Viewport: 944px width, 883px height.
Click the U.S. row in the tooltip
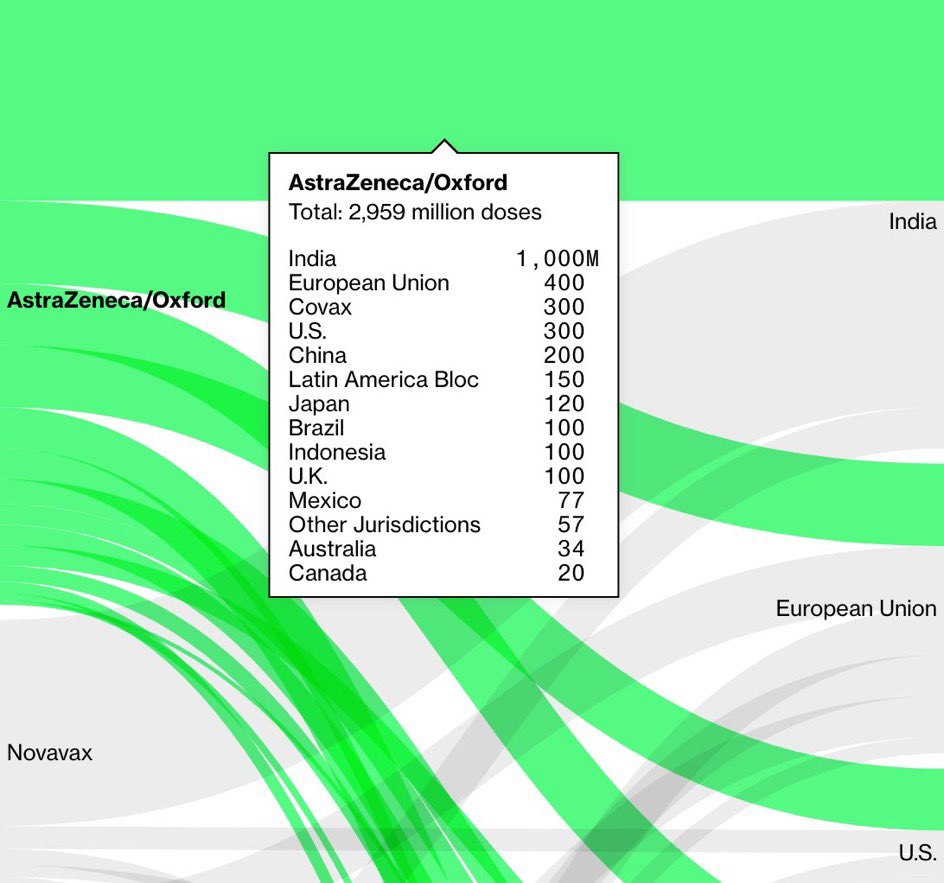pos(444,331)
